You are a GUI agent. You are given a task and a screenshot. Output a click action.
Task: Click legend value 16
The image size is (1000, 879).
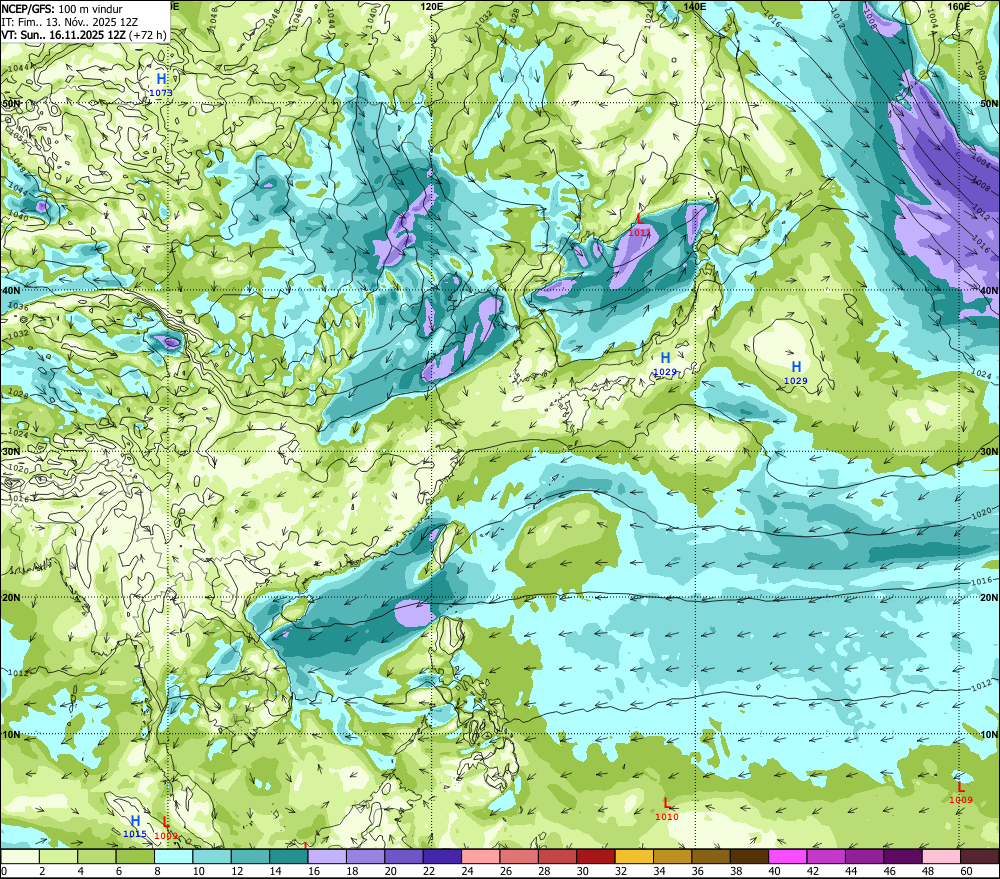(314, 871)
